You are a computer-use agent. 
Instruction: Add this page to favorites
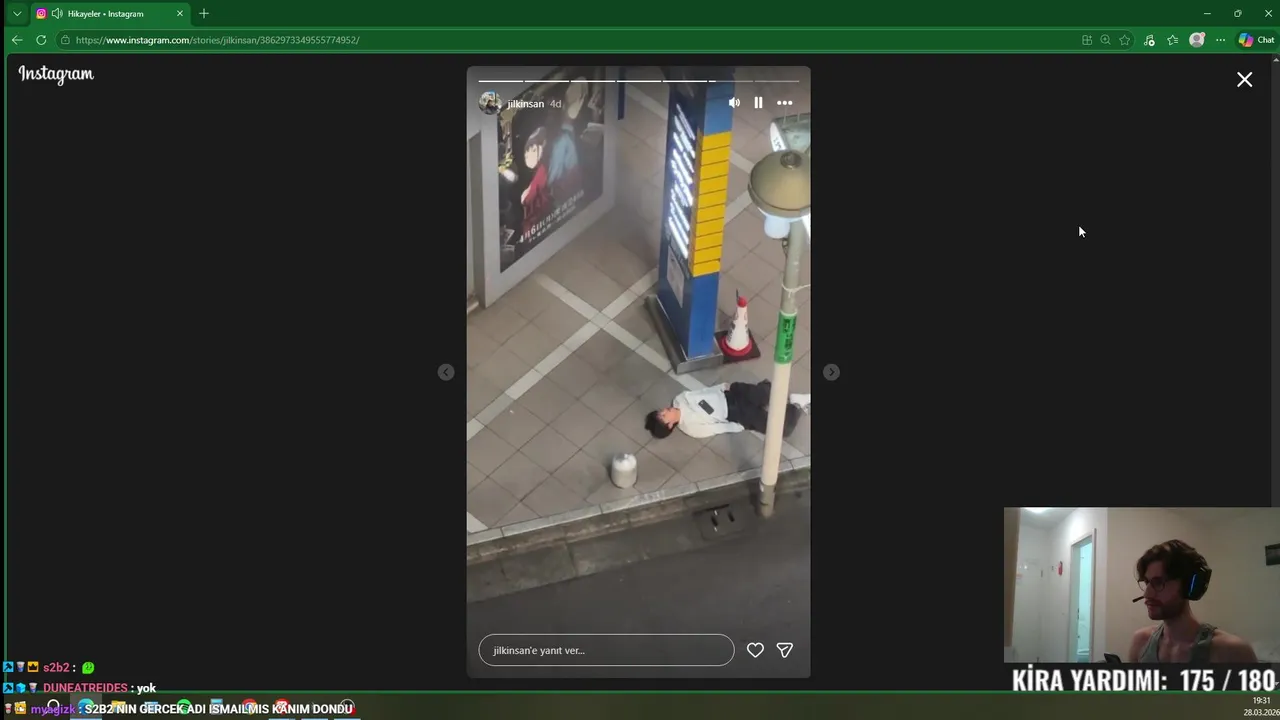point(1125,40)
